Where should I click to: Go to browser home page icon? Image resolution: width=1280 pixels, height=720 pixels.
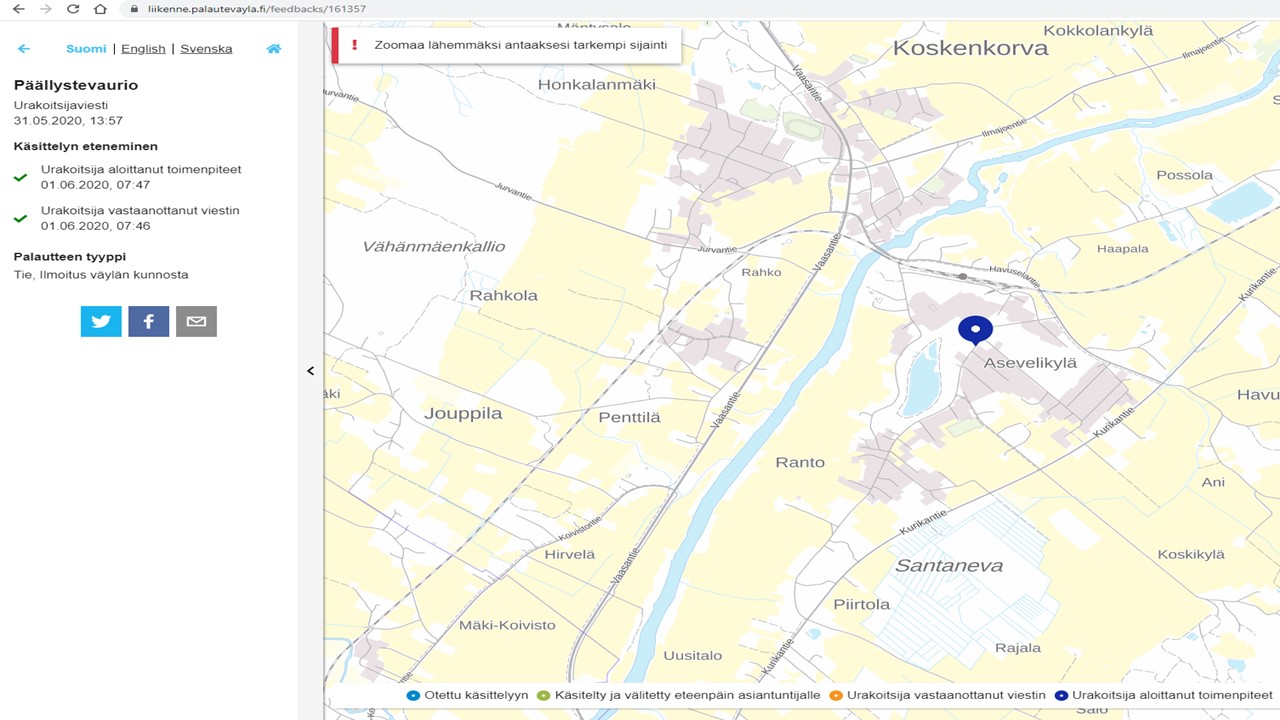(100, 9)
